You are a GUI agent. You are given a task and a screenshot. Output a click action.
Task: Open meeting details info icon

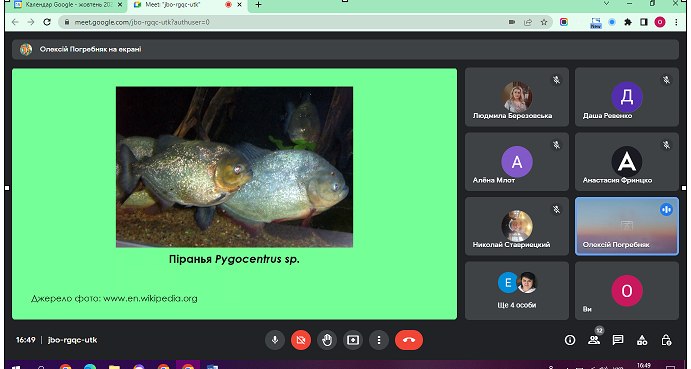click(570, 340)
